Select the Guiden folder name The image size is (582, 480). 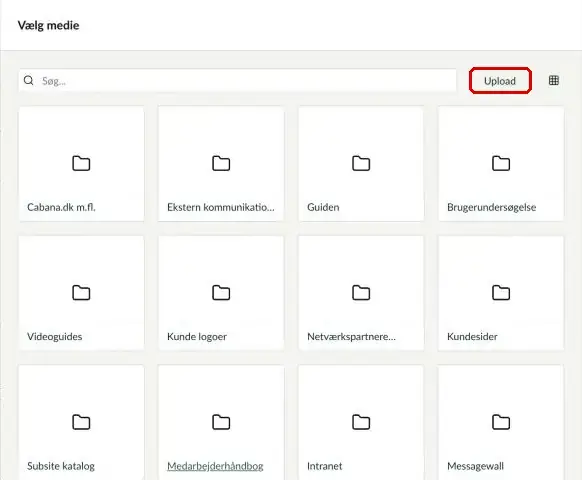[323, 207]
